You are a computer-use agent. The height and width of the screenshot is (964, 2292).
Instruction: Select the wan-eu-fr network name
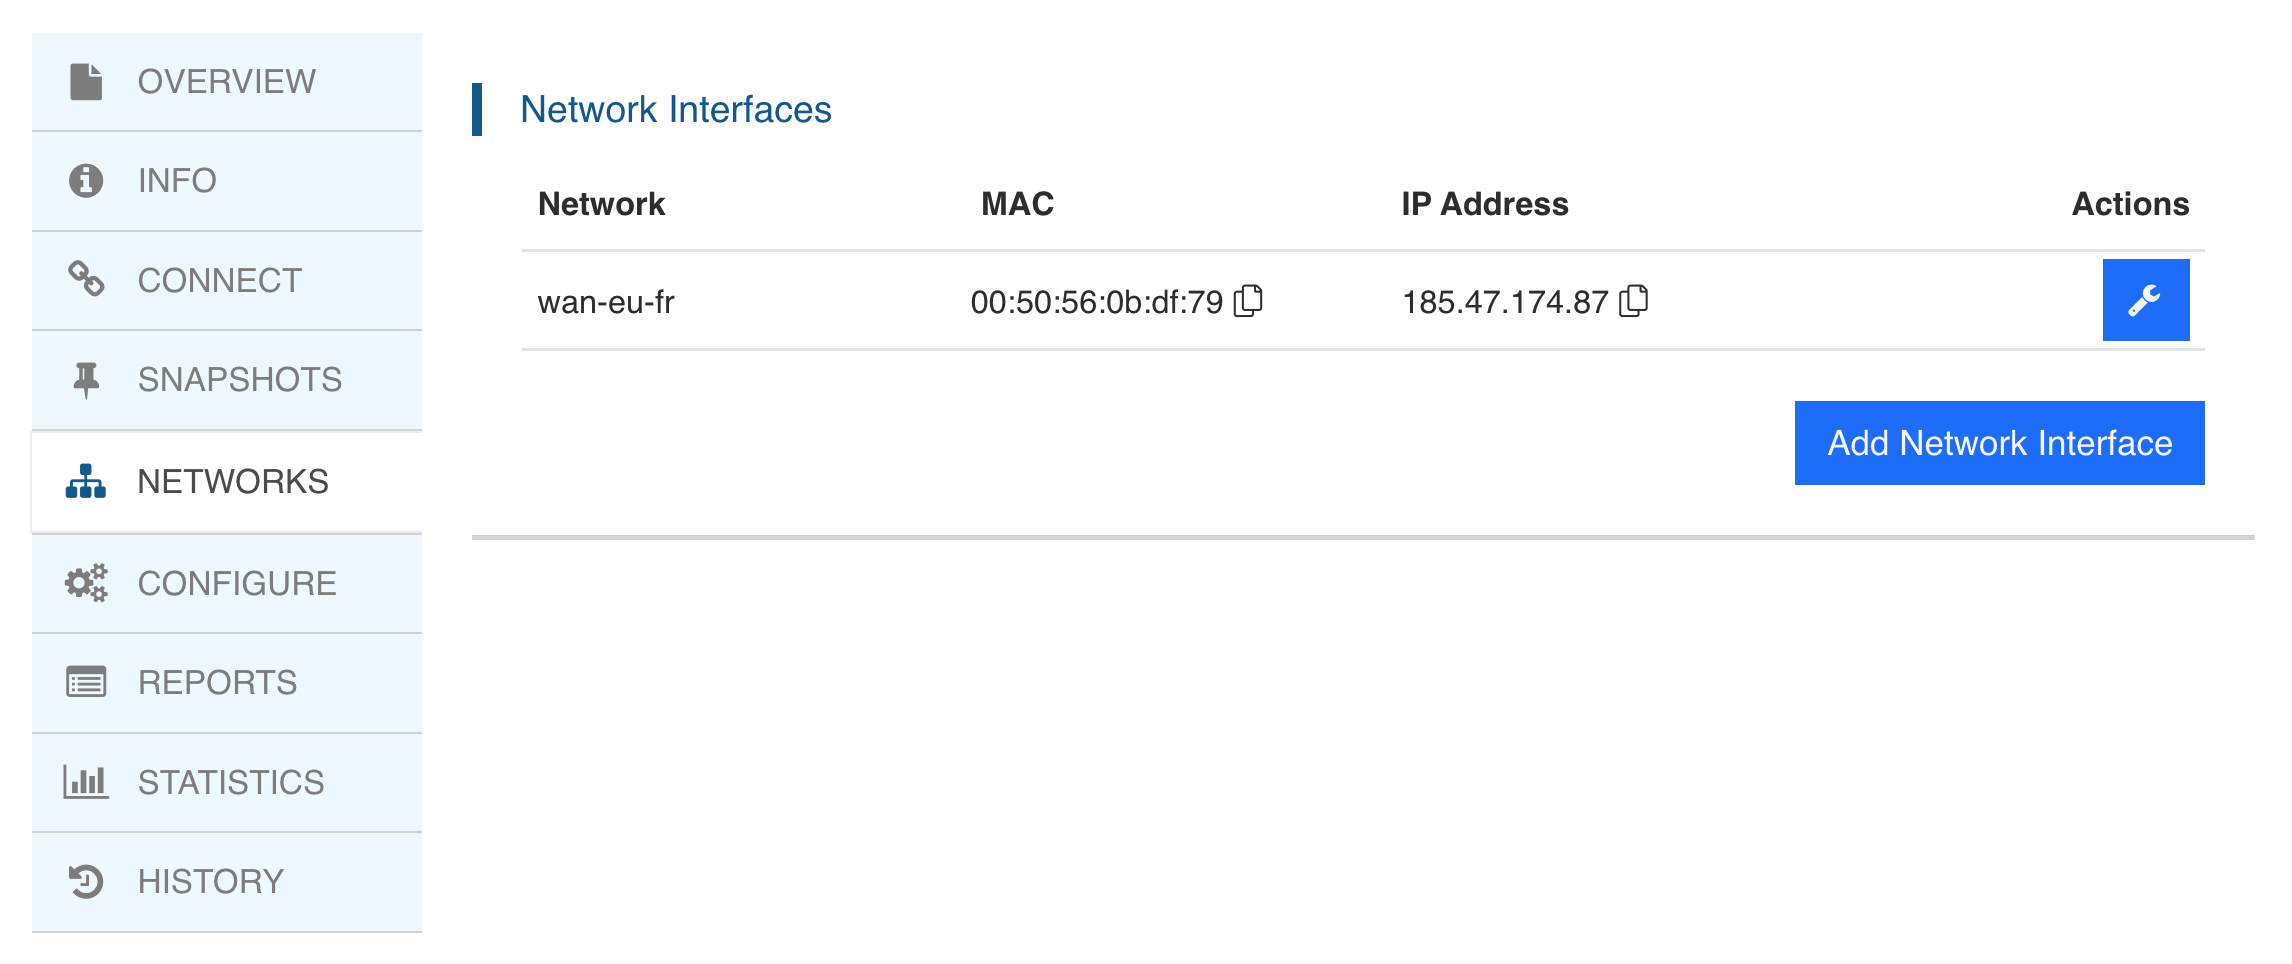pos(606,302)
